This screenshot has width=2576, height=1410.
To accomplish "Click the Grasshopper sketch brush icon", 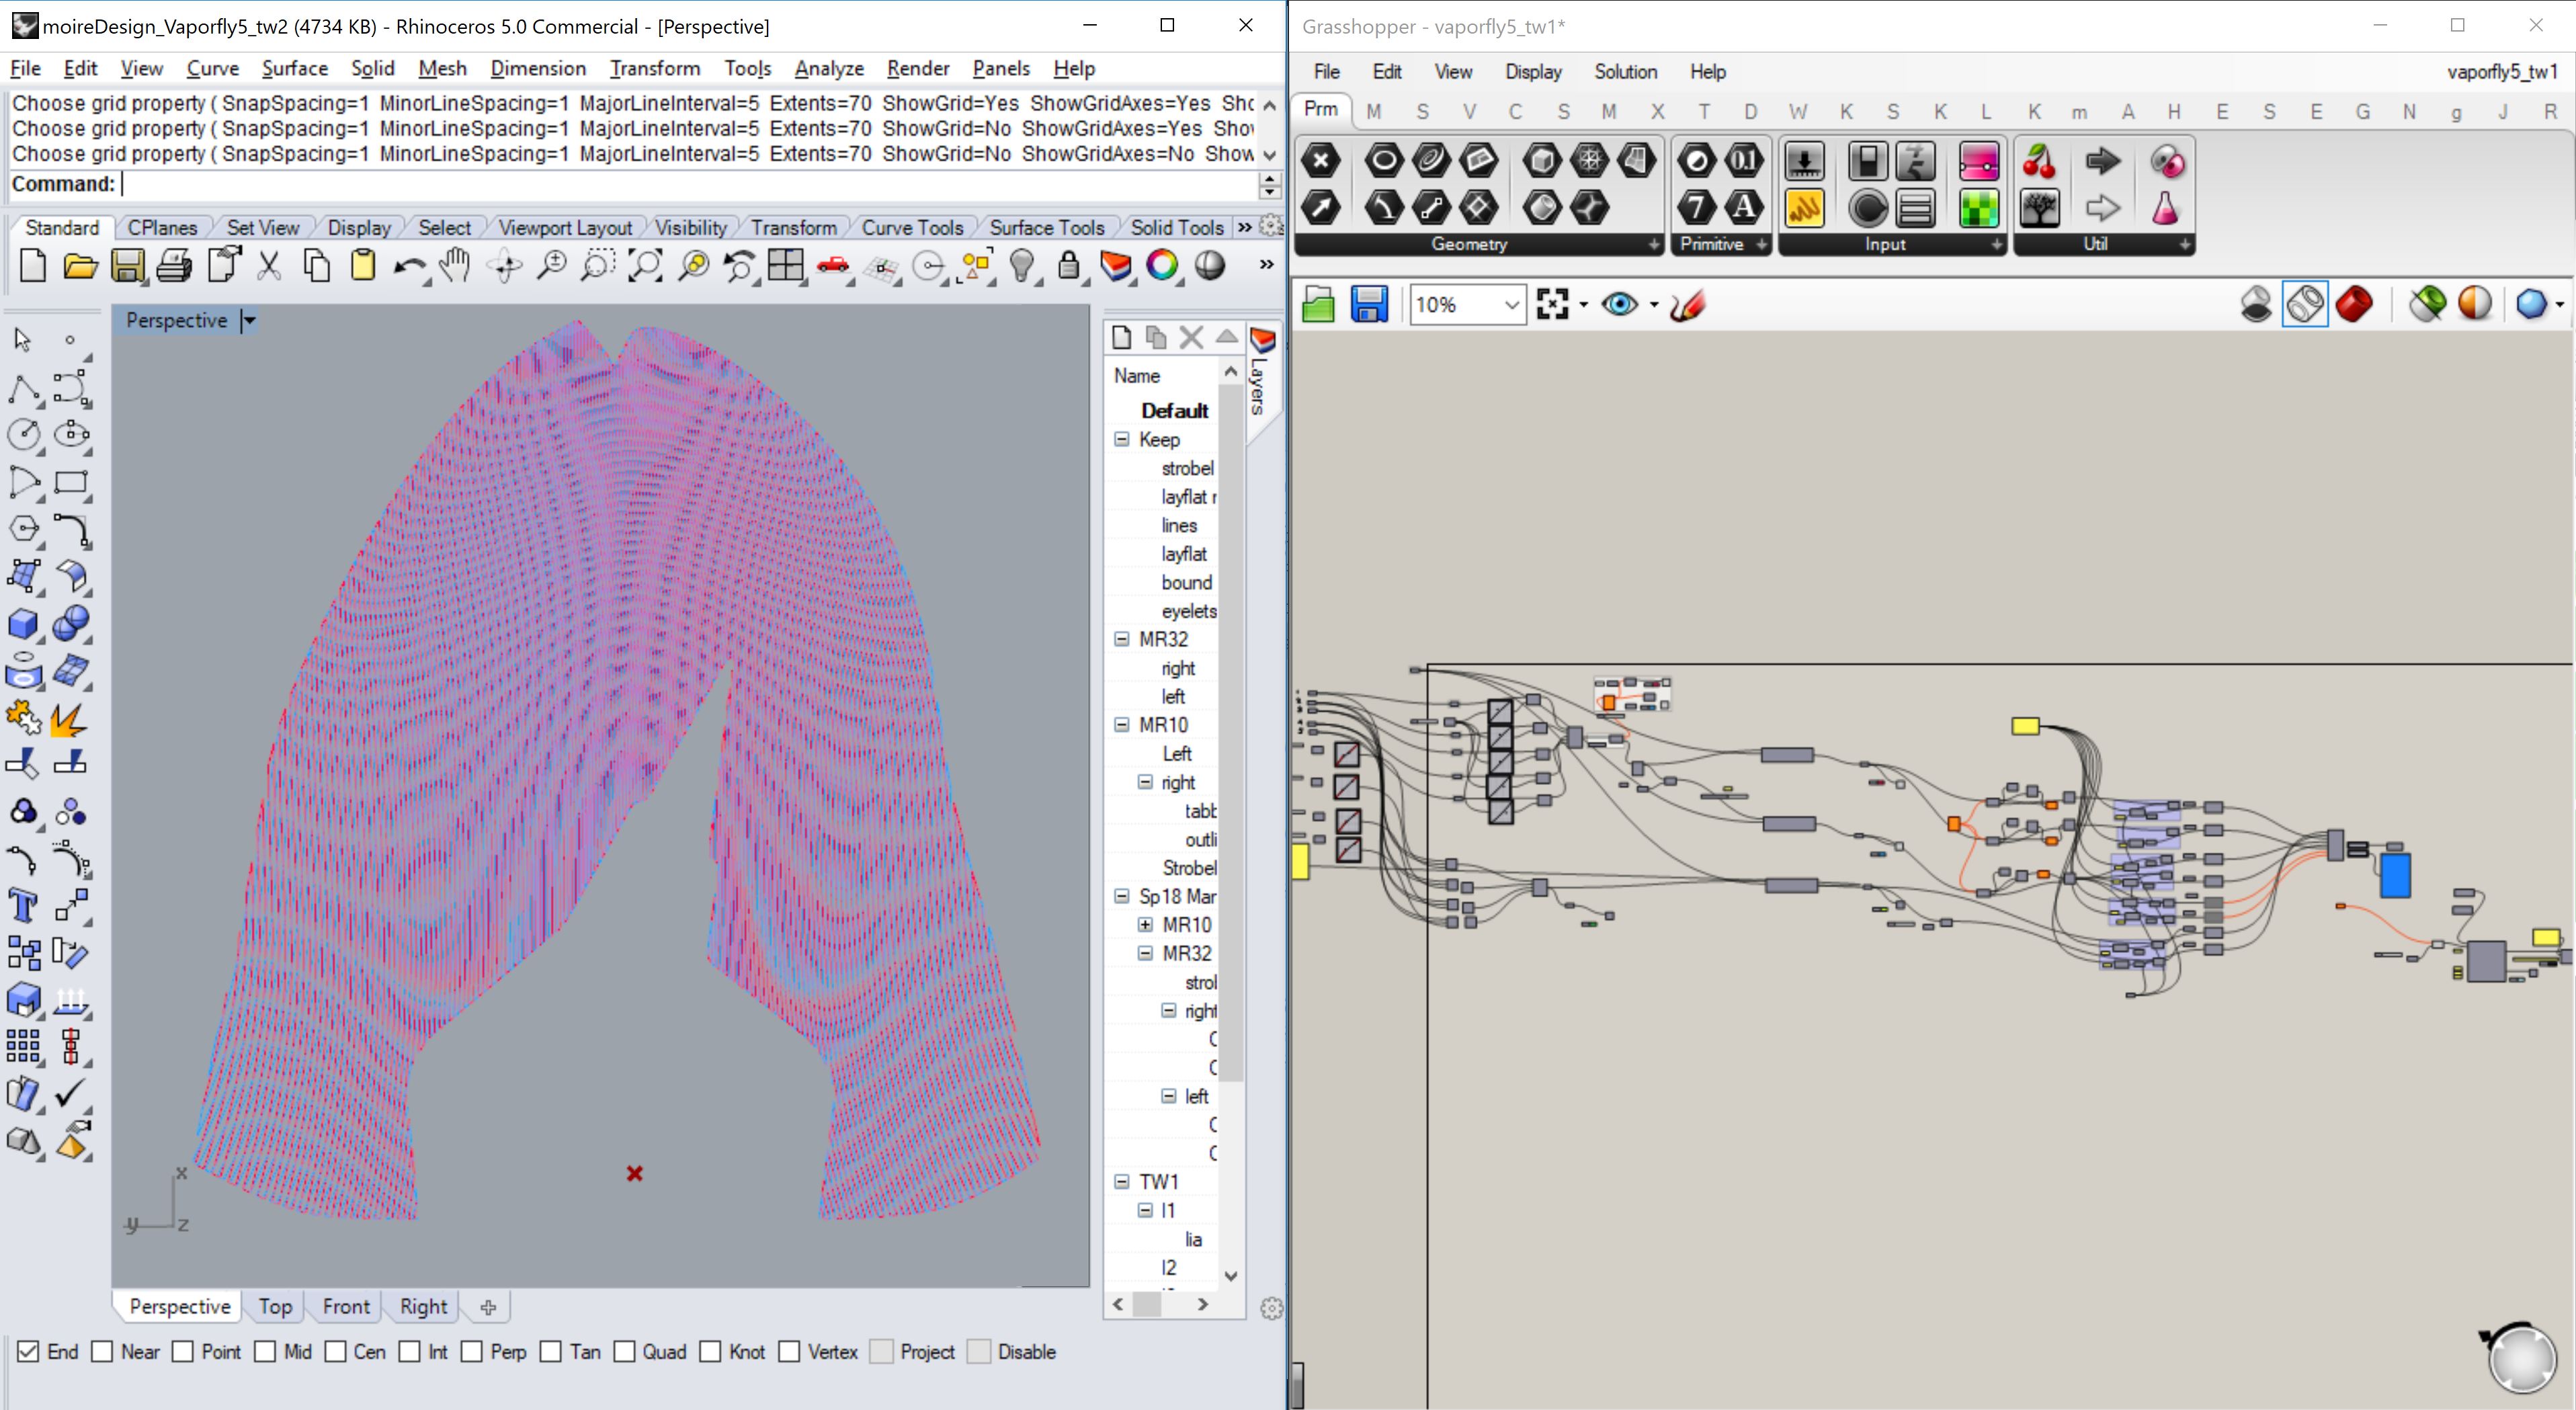I will 1687,304.
